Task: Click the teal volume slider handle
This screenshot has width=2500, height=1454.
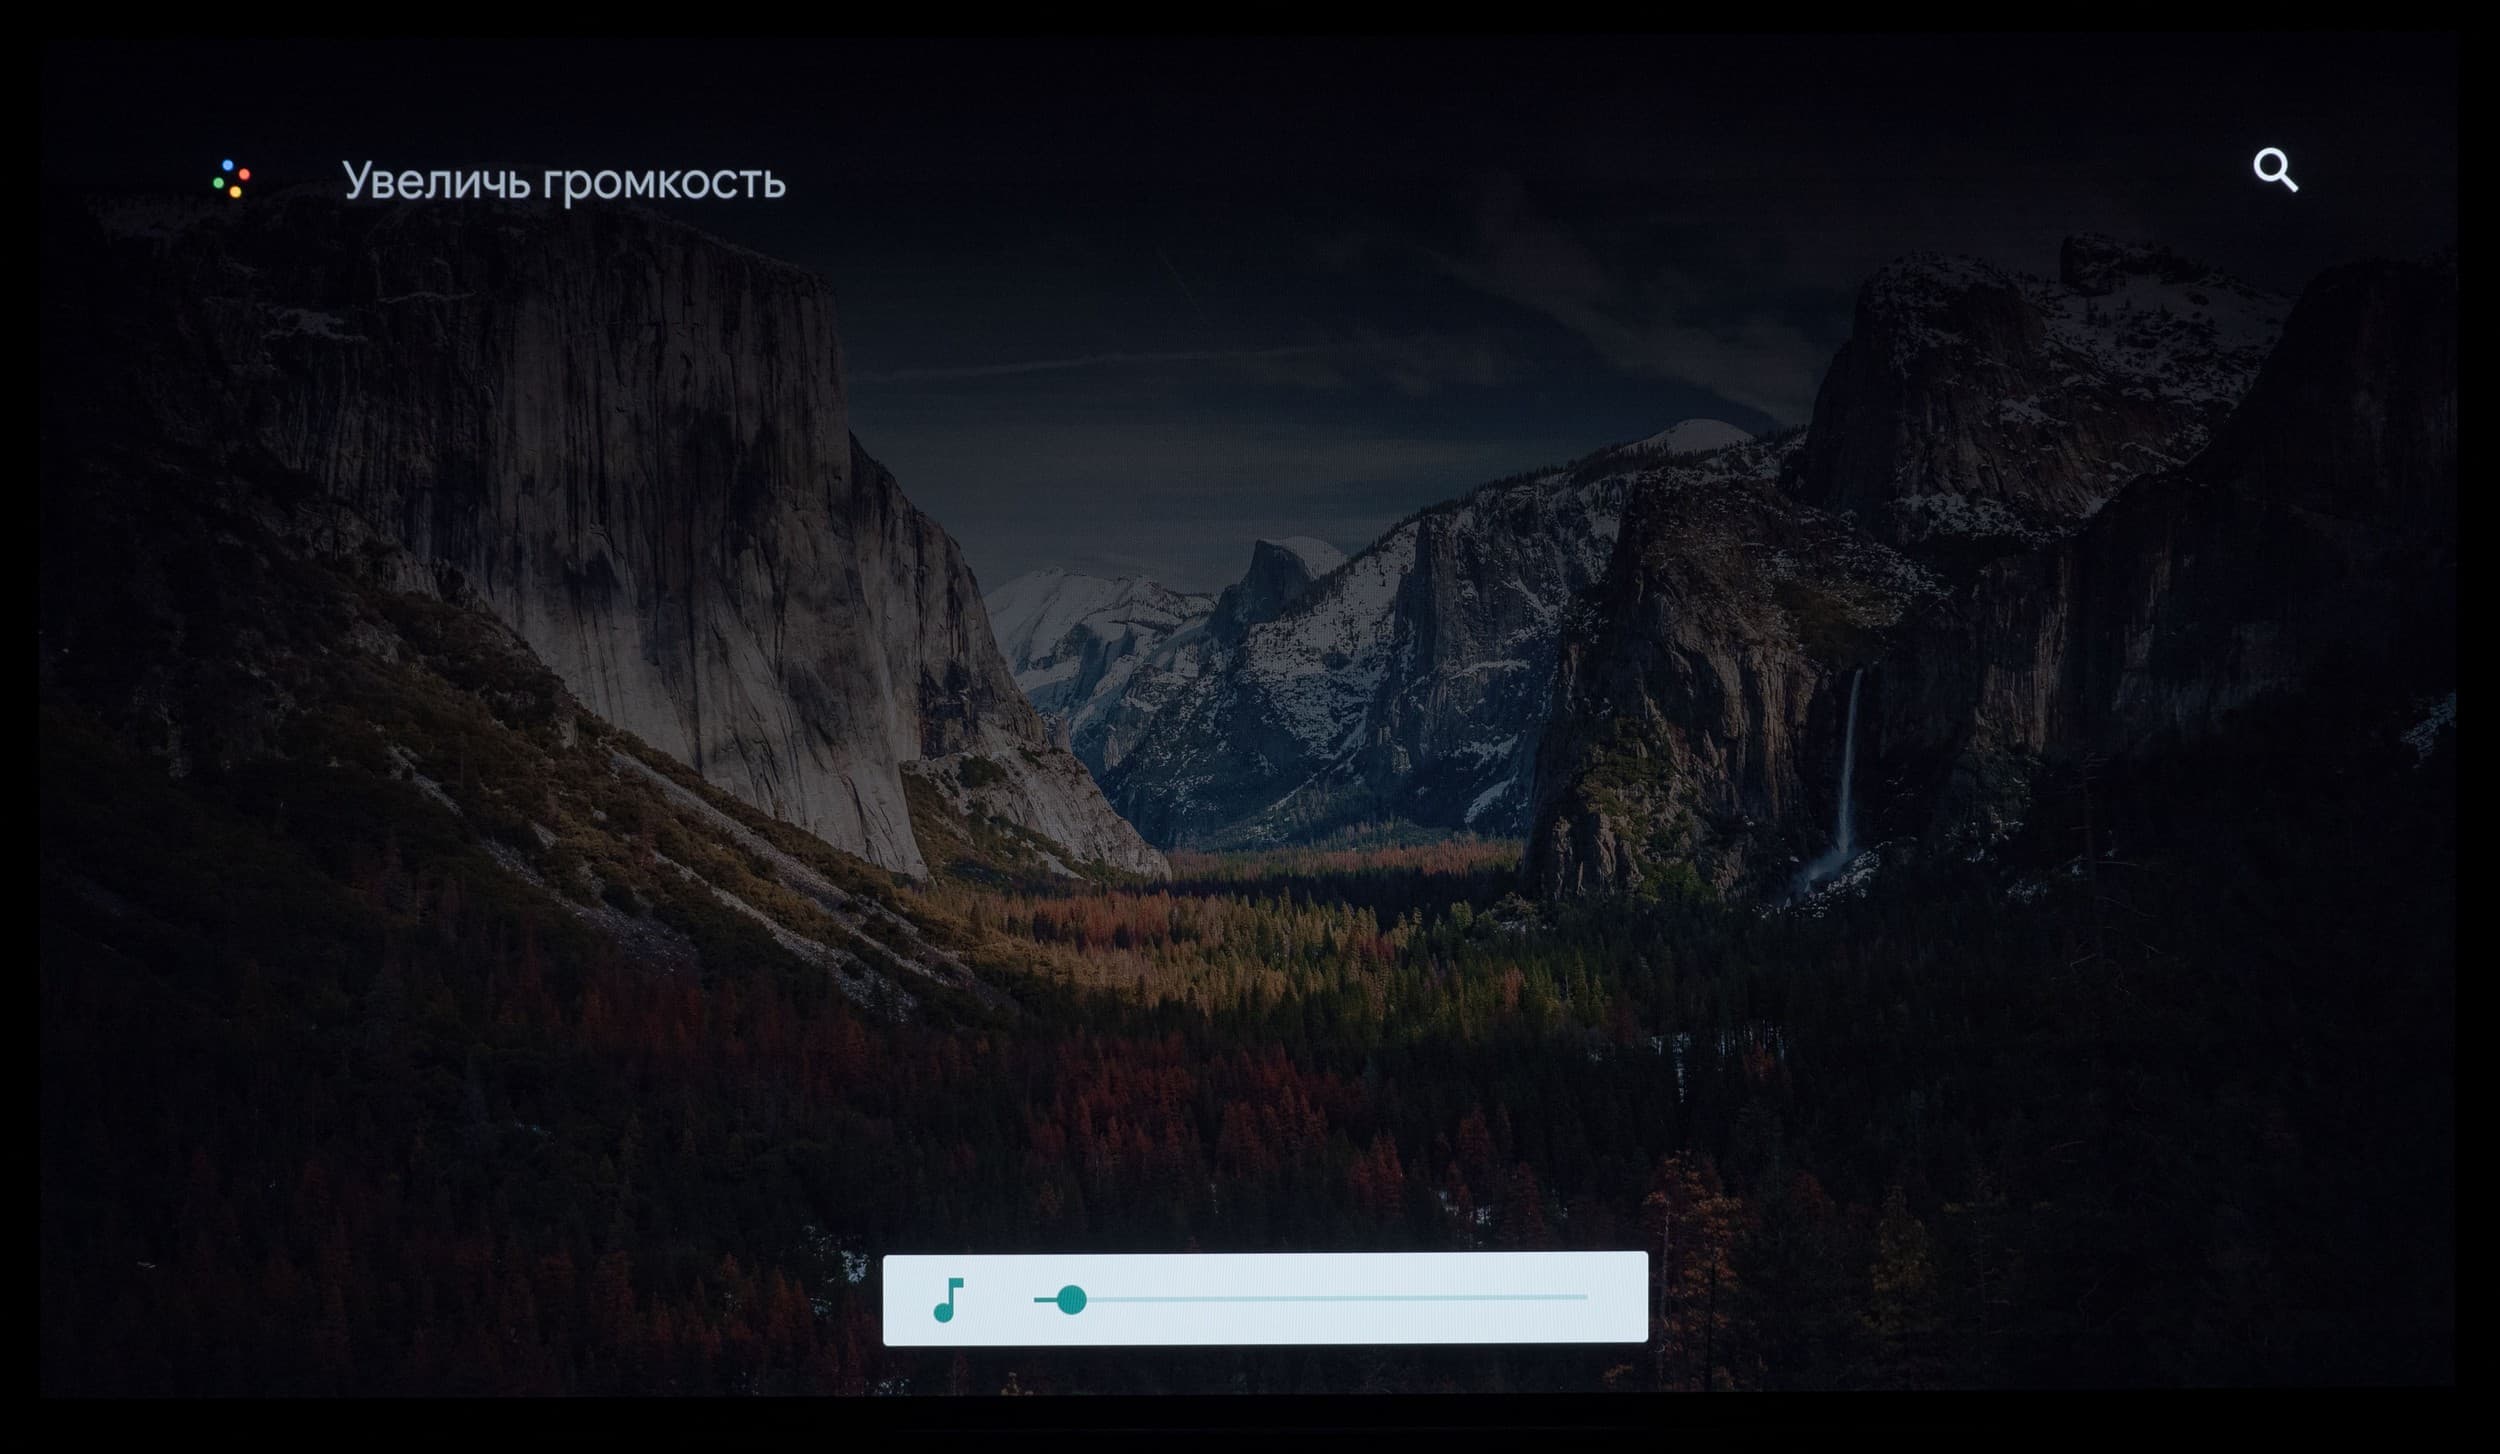Action: 1071,1299
